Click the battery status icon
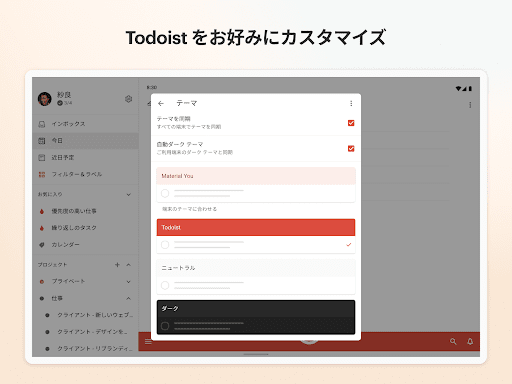The image size is (512, 384). (470, 89)
